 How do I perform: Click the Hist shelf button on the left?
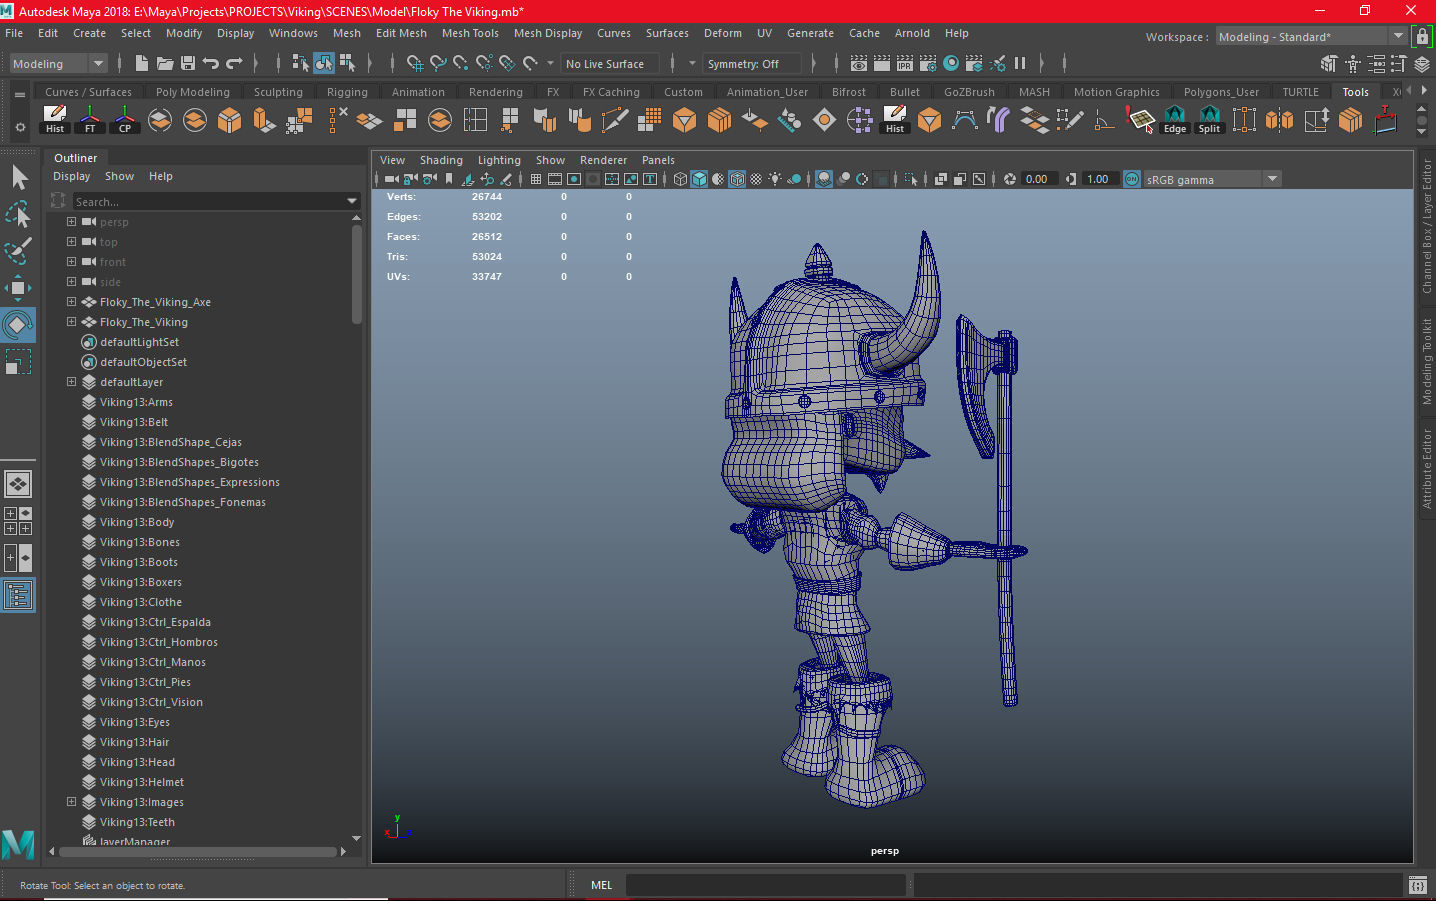click(55, 120)
